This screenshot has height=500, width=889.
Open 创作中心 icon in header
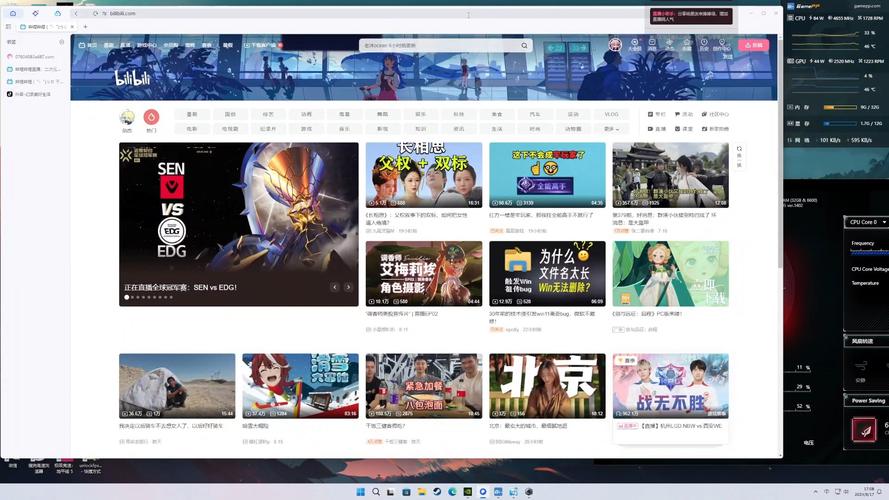coord(722,45)
